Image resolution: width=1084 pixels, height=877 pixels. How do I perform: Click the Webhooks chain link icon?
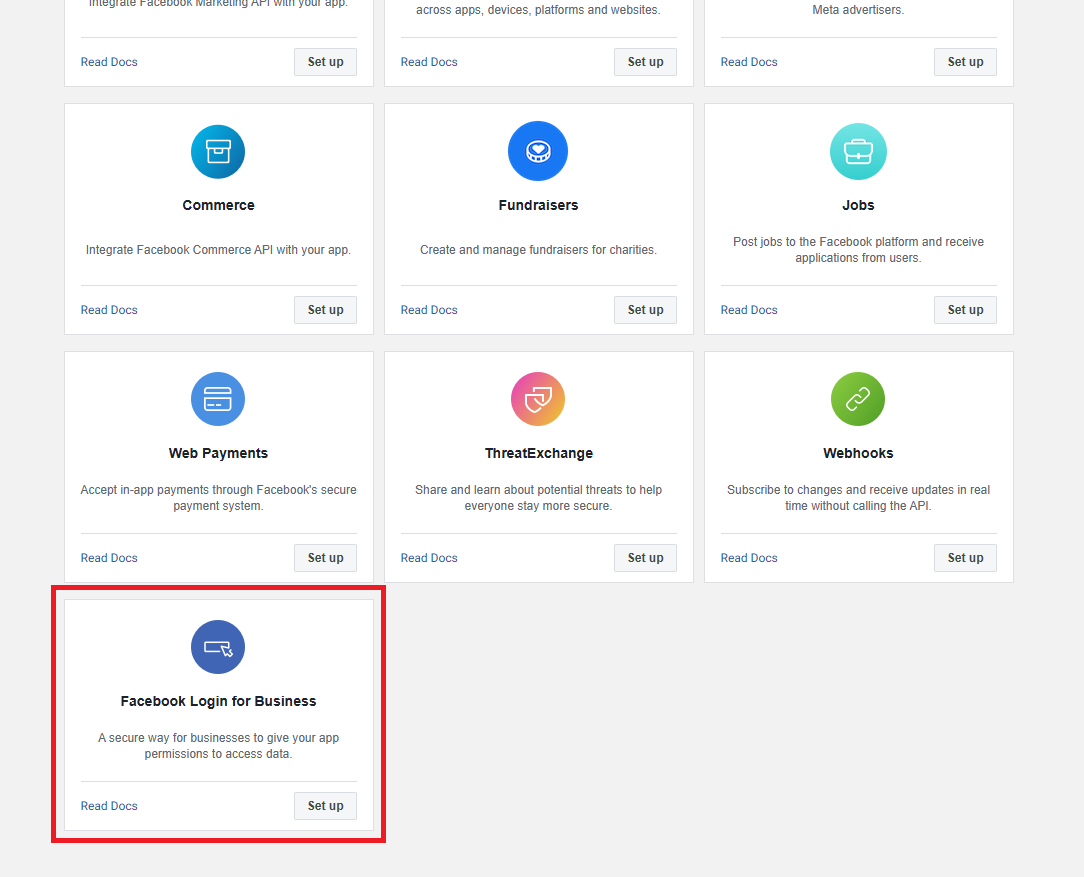(858, 399)
